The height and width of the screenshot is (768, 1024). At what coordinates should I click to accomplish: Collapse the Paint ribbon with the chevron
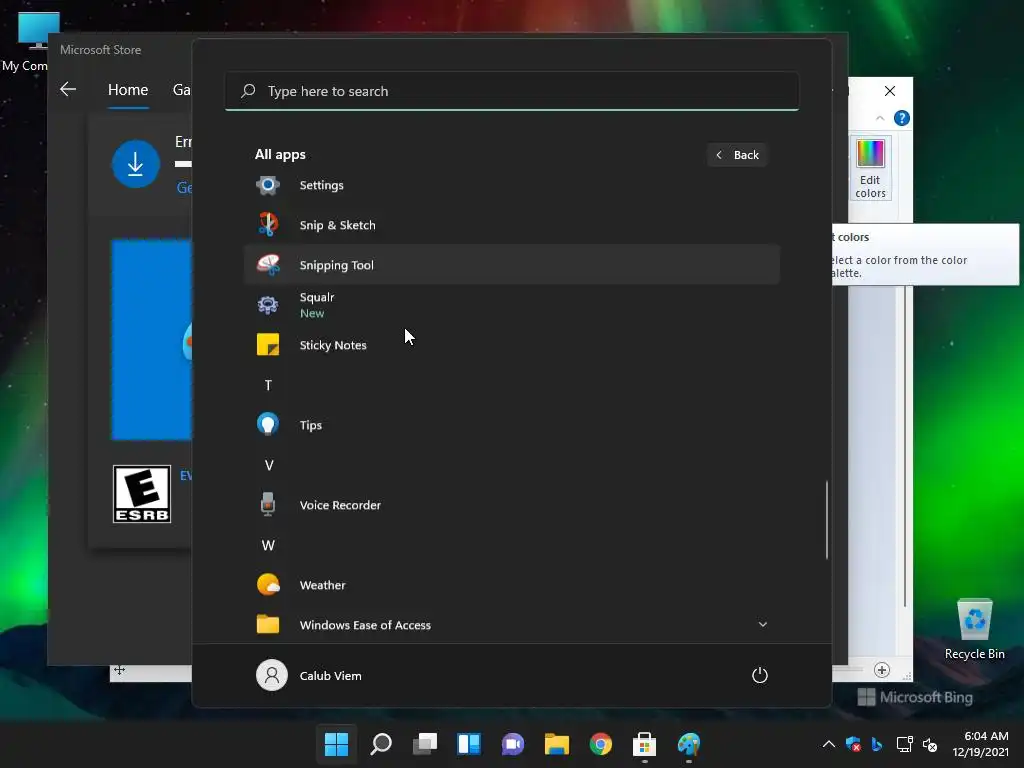click(880, 118)
